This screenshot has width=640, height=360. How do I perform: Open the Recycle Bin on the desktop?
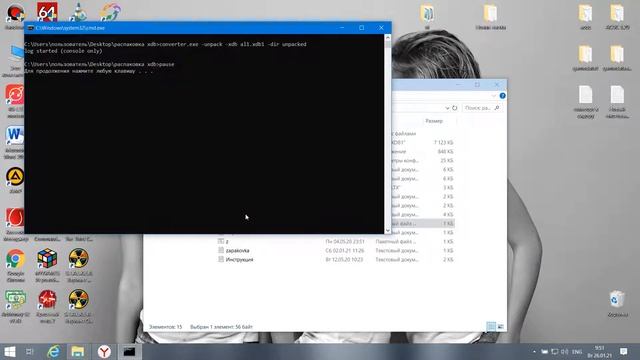coord(617,303)
